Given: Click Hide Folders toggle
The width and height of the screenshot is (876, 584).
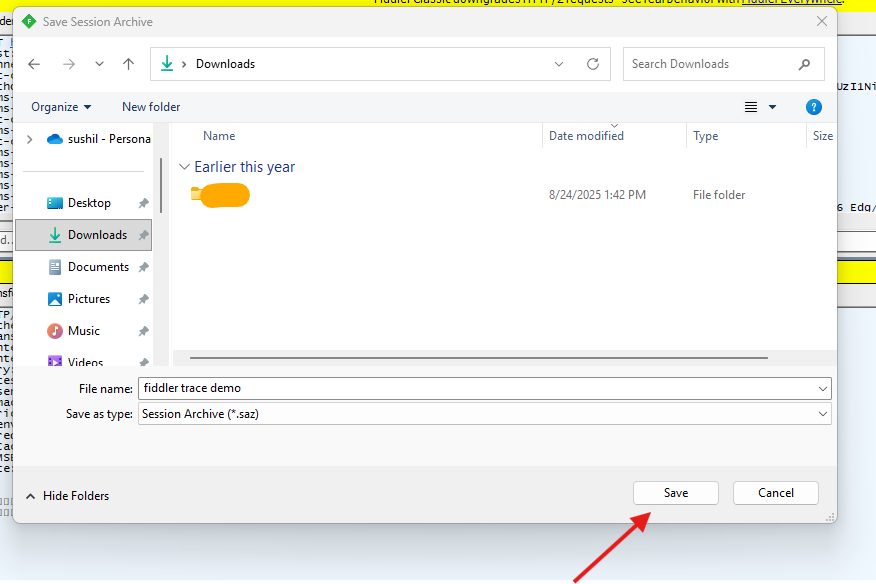Looking at the screenshot, I should 67,496.
